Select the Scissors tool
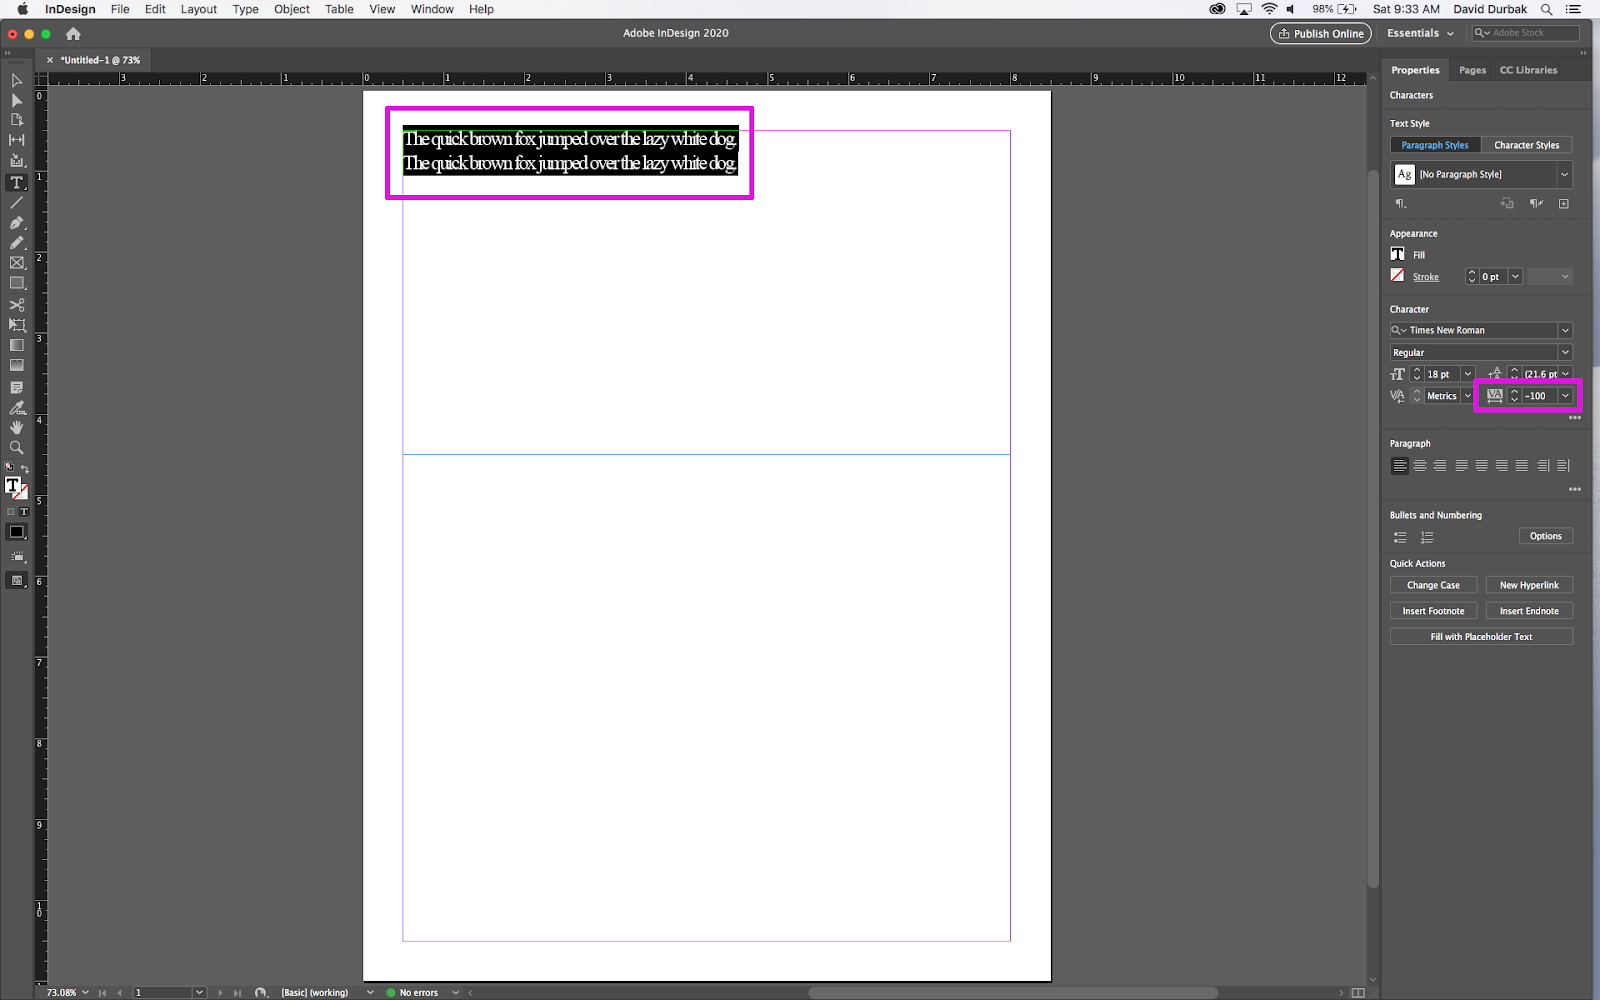Screen dimensions: 1600x1000 16,304
